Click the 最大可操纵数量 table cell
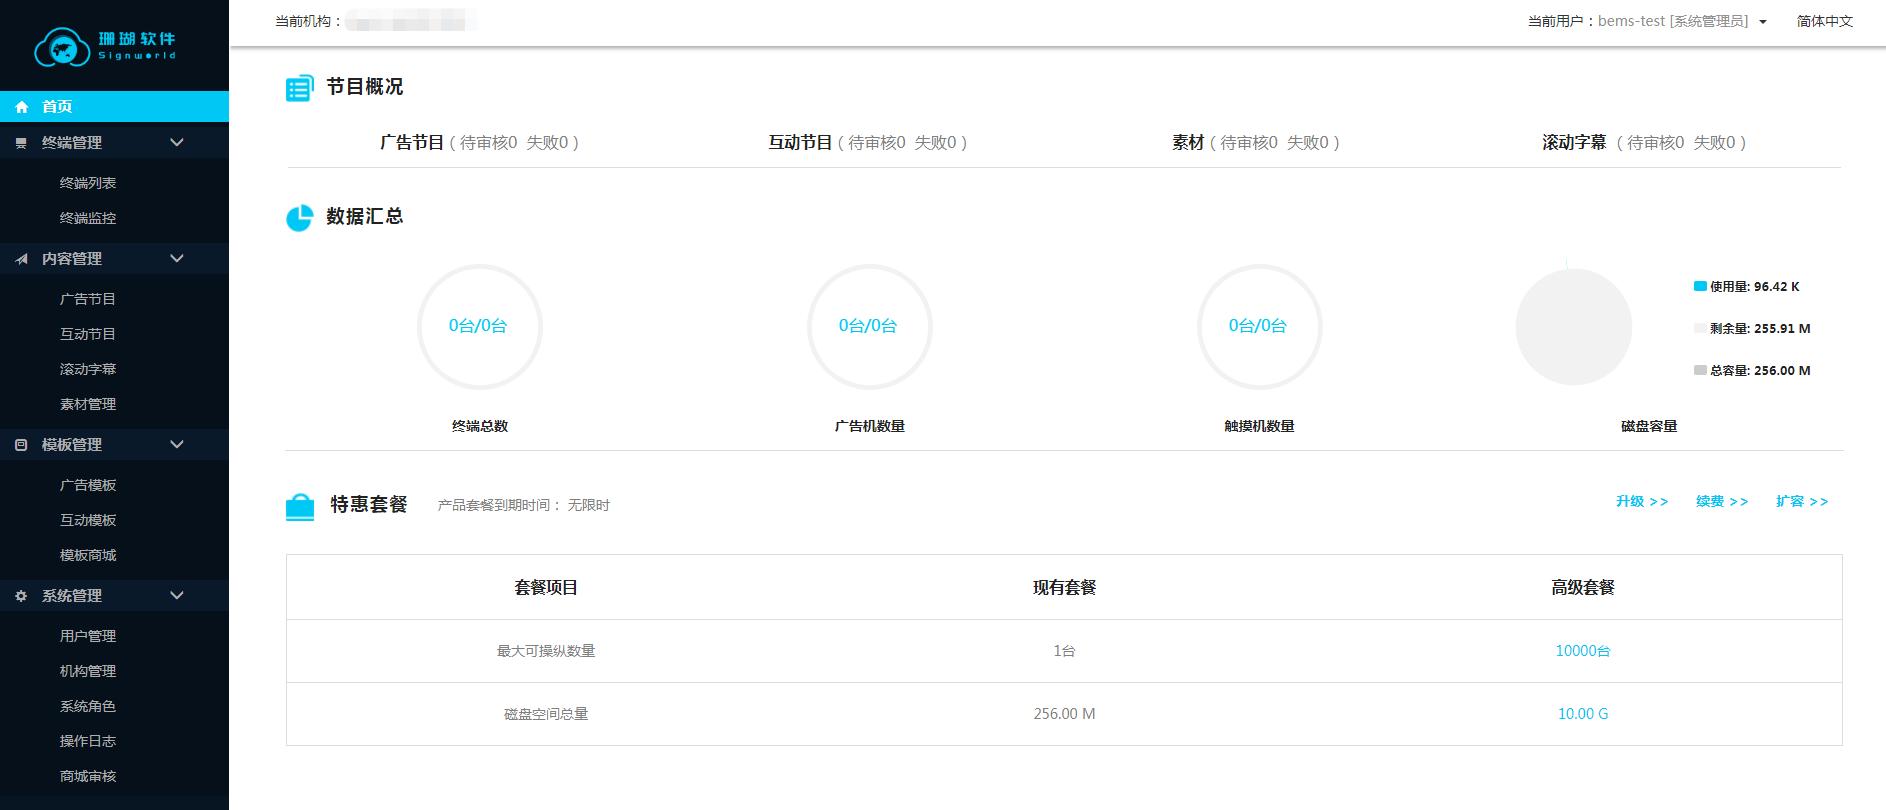The height and width of the screenshot is (810, 1886). tap(546, 651)
